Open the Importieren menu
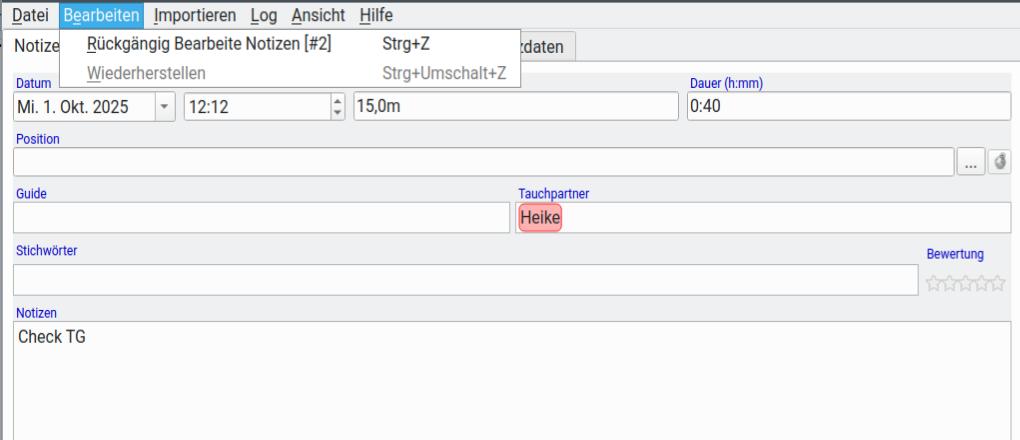1020x440 pixels. click(195, 15)
